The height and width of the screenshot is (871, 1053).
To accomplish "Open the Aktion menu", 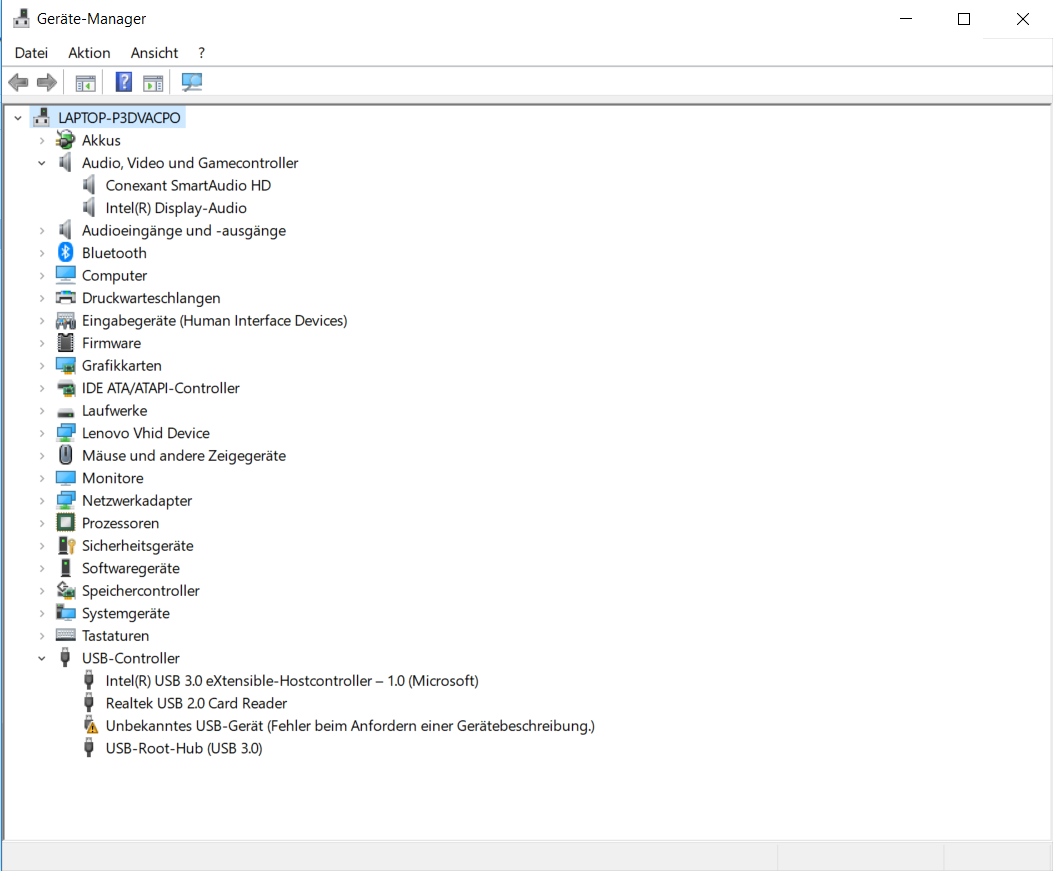I will (89, 53).
